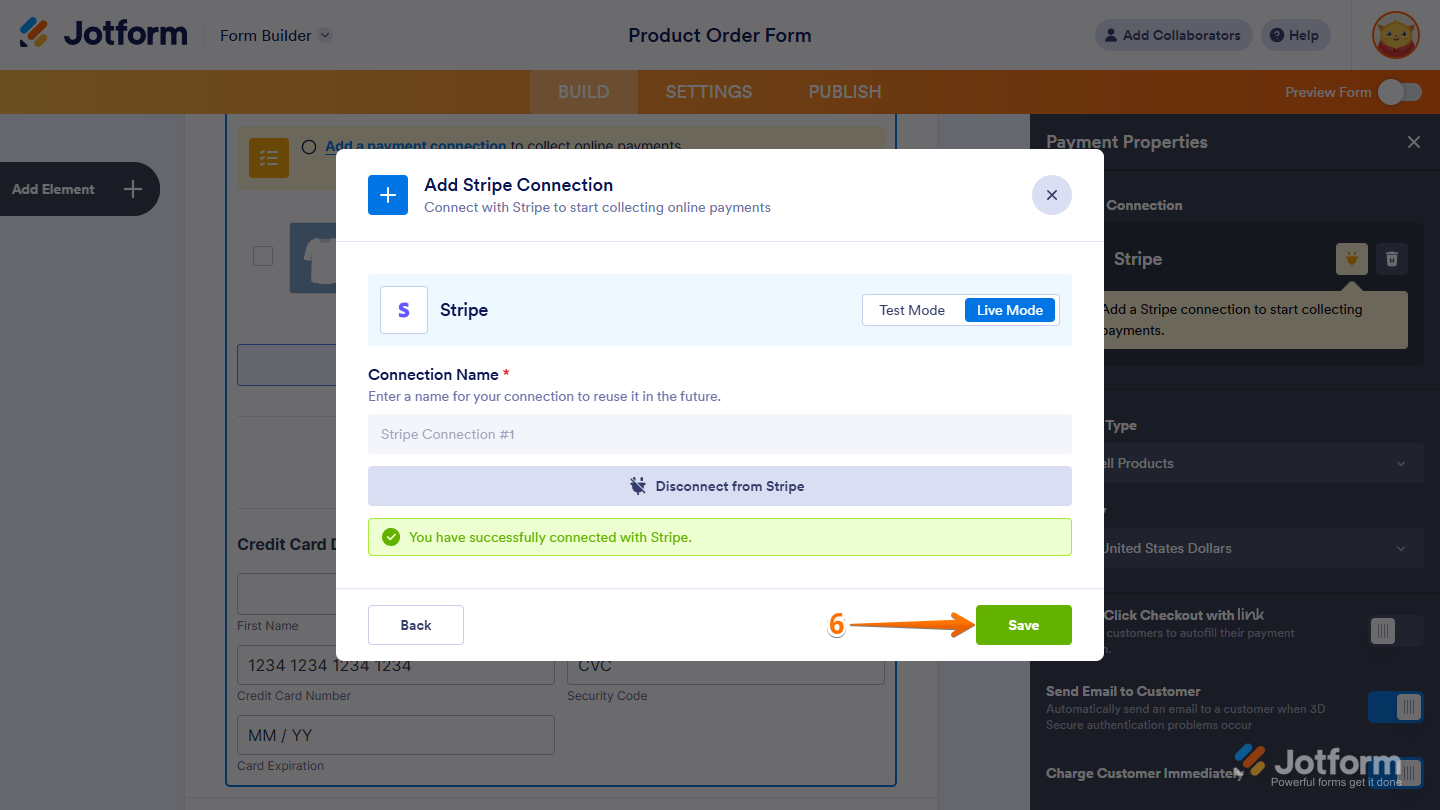The width and height of the screenshot is (1440, 810).
Task: Expand the Form Builder chevron menu
Action: point(323,35)
